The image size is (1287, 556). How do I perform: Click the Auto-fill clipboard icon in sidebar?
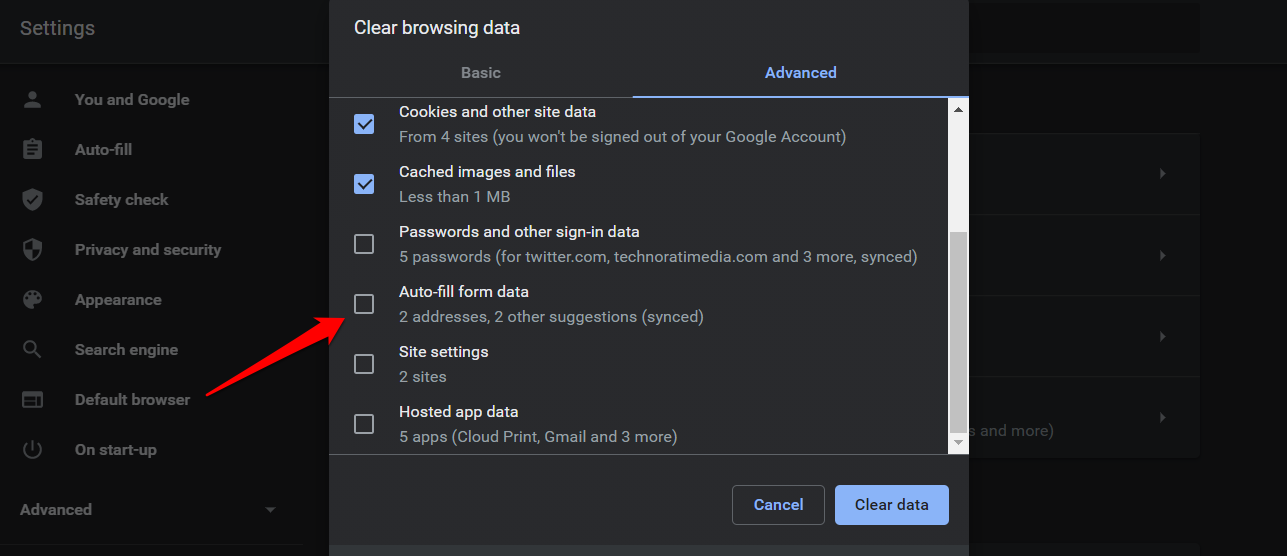33,149
